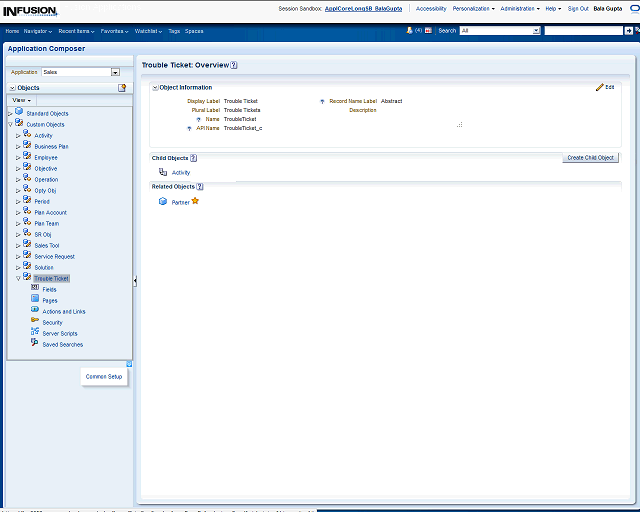Image resolution: width=640 pixels, height=512 pixels.
Task: Click the Server Scripts icon
Action: click(x=34, y=333)
